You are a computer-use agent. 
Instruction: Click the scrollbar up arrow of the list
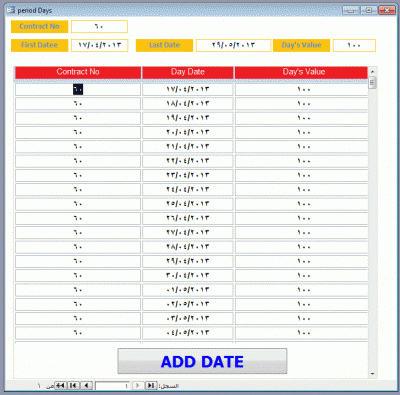pyautogui.click(x=372, y=71)
